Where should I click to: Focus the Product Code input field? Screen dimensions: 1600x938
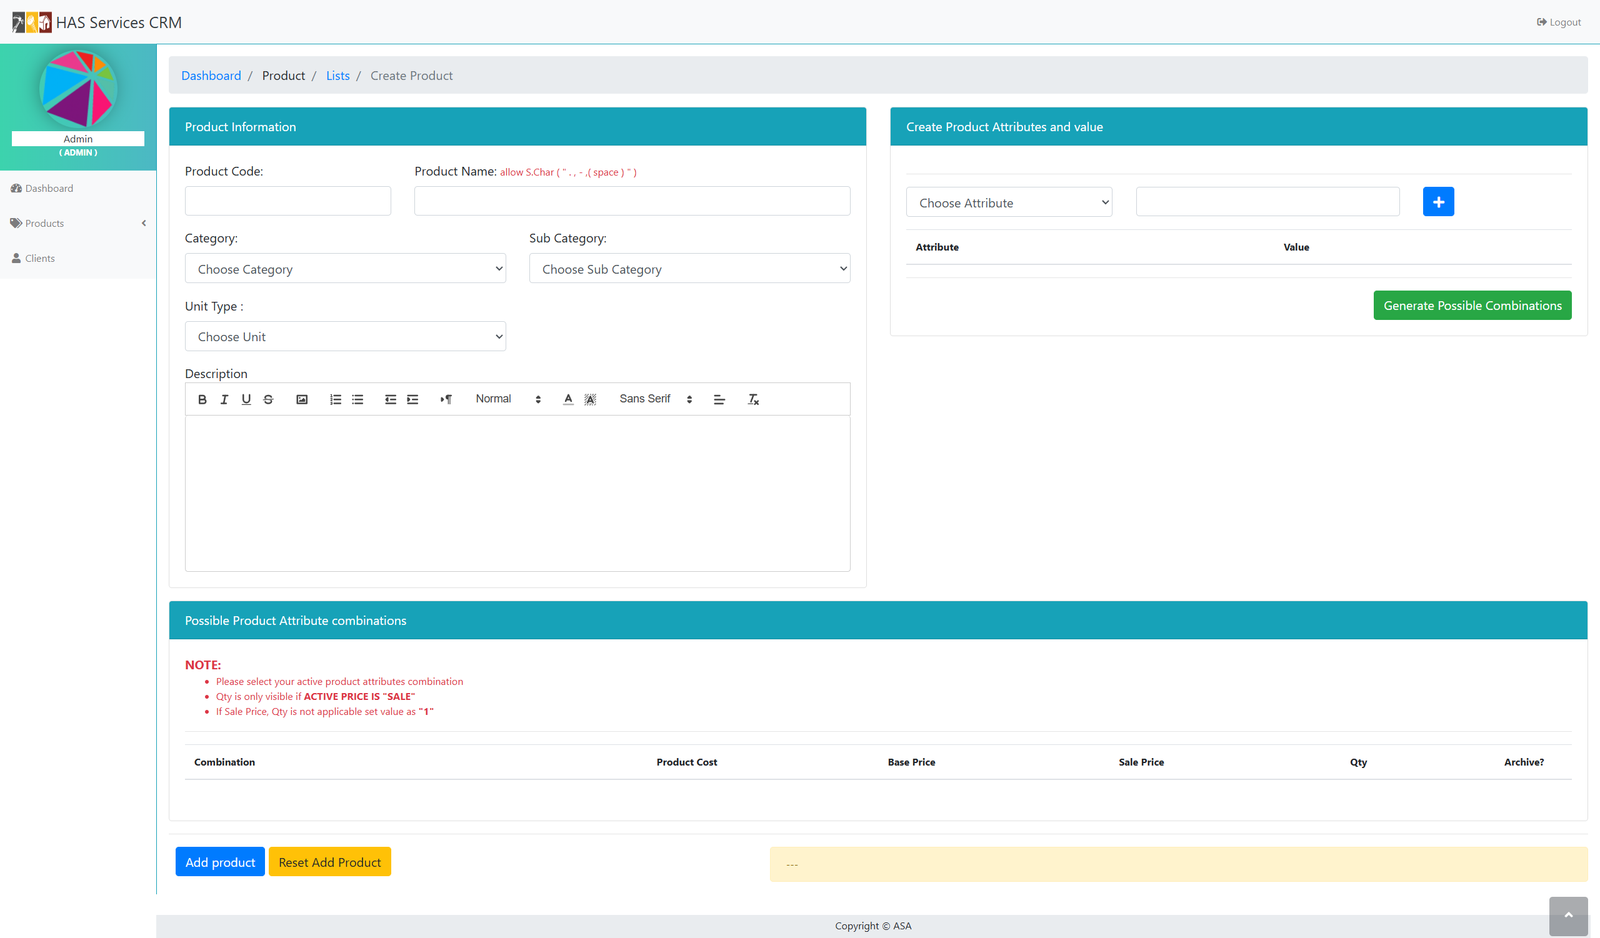[288, 201]
